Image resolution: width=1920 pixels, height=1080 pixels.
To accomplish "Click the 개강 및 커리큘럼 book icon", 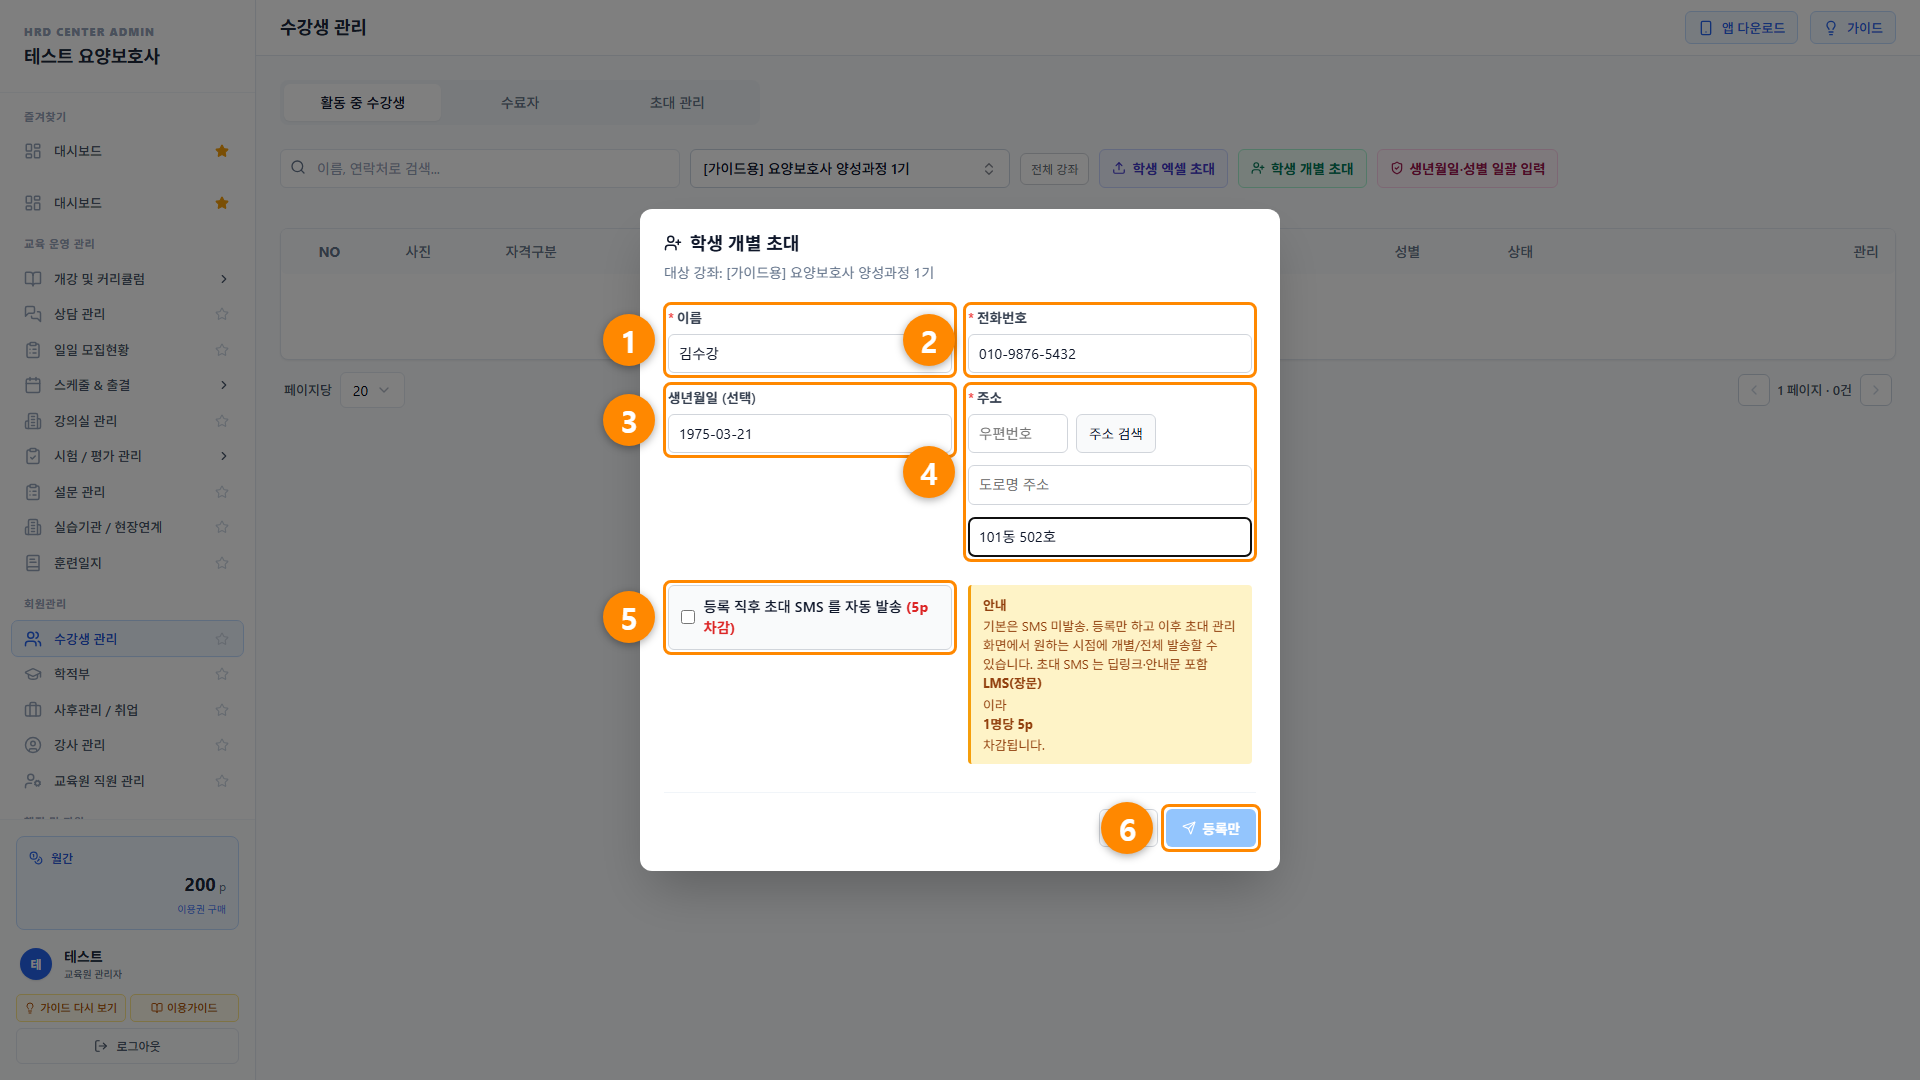I will [x=33, y=279].
